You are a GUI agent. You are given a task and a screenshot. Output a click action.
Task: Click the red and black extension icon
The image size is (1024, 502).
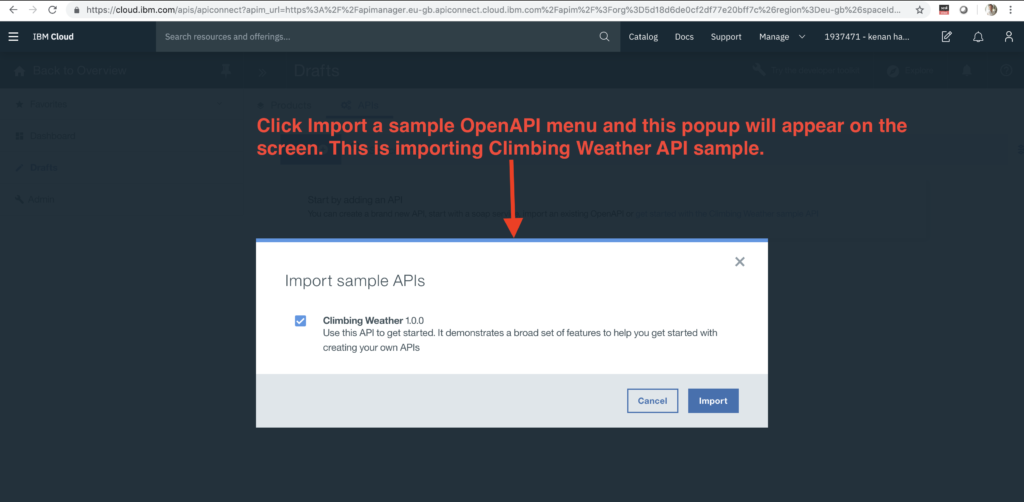pyautogui.click(x=943, y=10)
